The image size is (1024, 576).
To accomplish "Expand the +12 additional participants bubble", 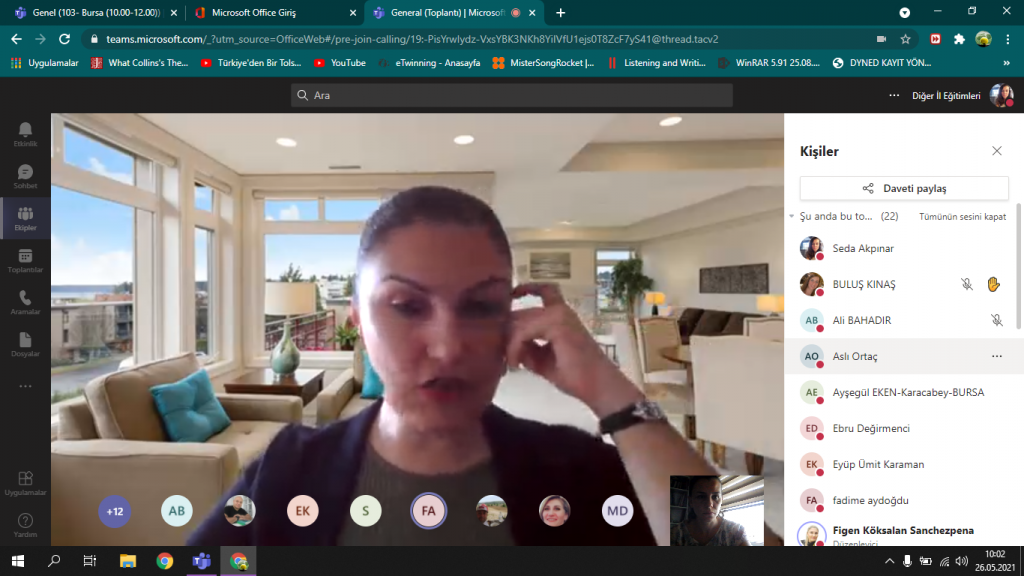I will pyautogui.click(x=115, y=511).
